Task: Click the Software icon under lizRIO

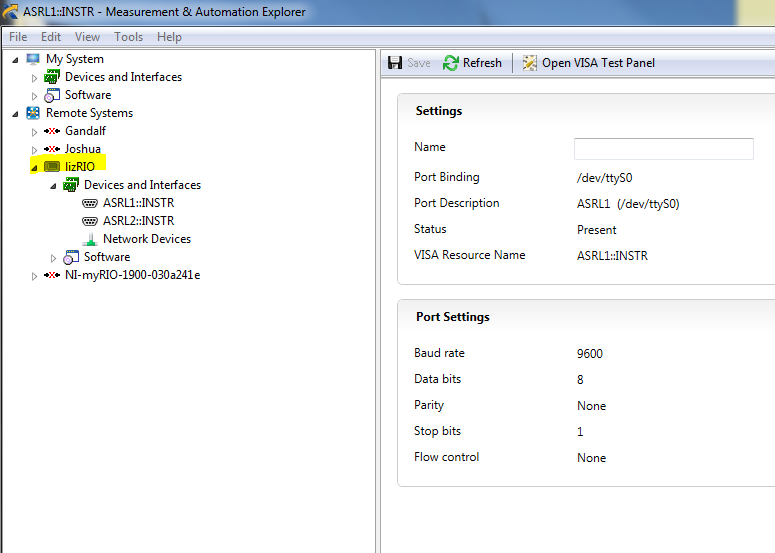Action: [71, 257]
